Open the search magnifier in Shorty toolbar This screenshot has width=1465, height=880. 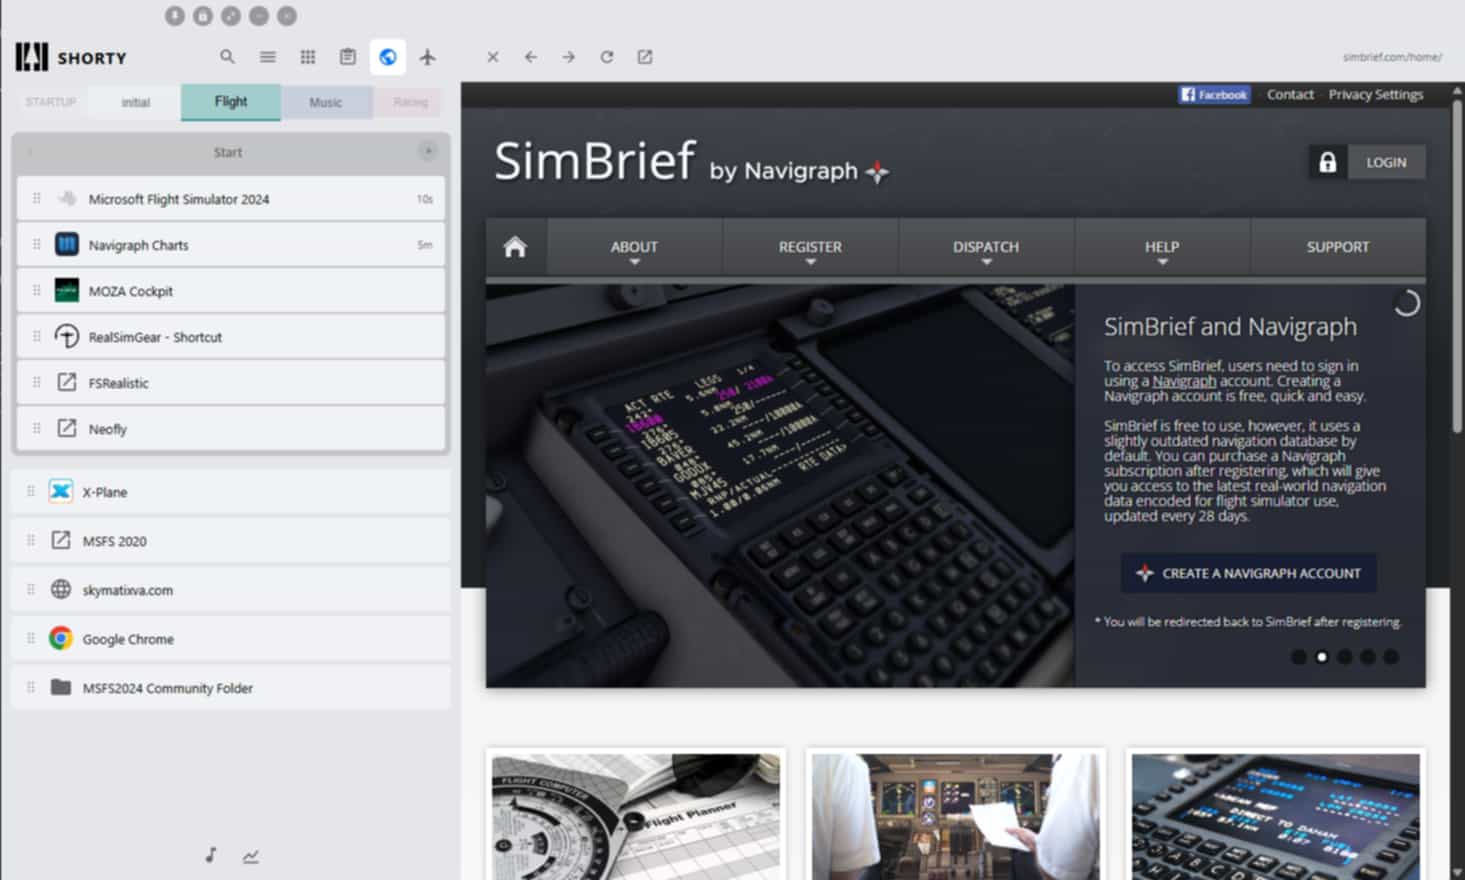tap(228, 57)
